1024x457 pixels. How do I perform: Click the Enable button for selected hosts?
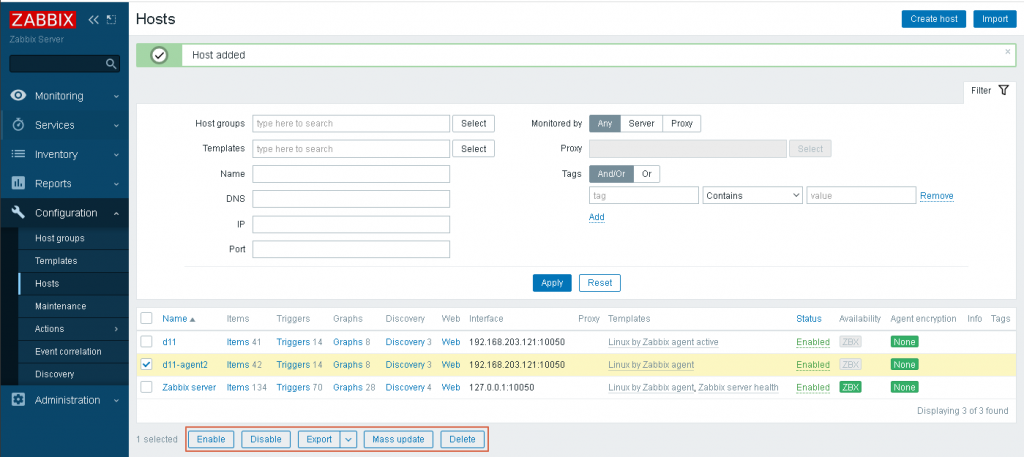click(x=211, y=439)
